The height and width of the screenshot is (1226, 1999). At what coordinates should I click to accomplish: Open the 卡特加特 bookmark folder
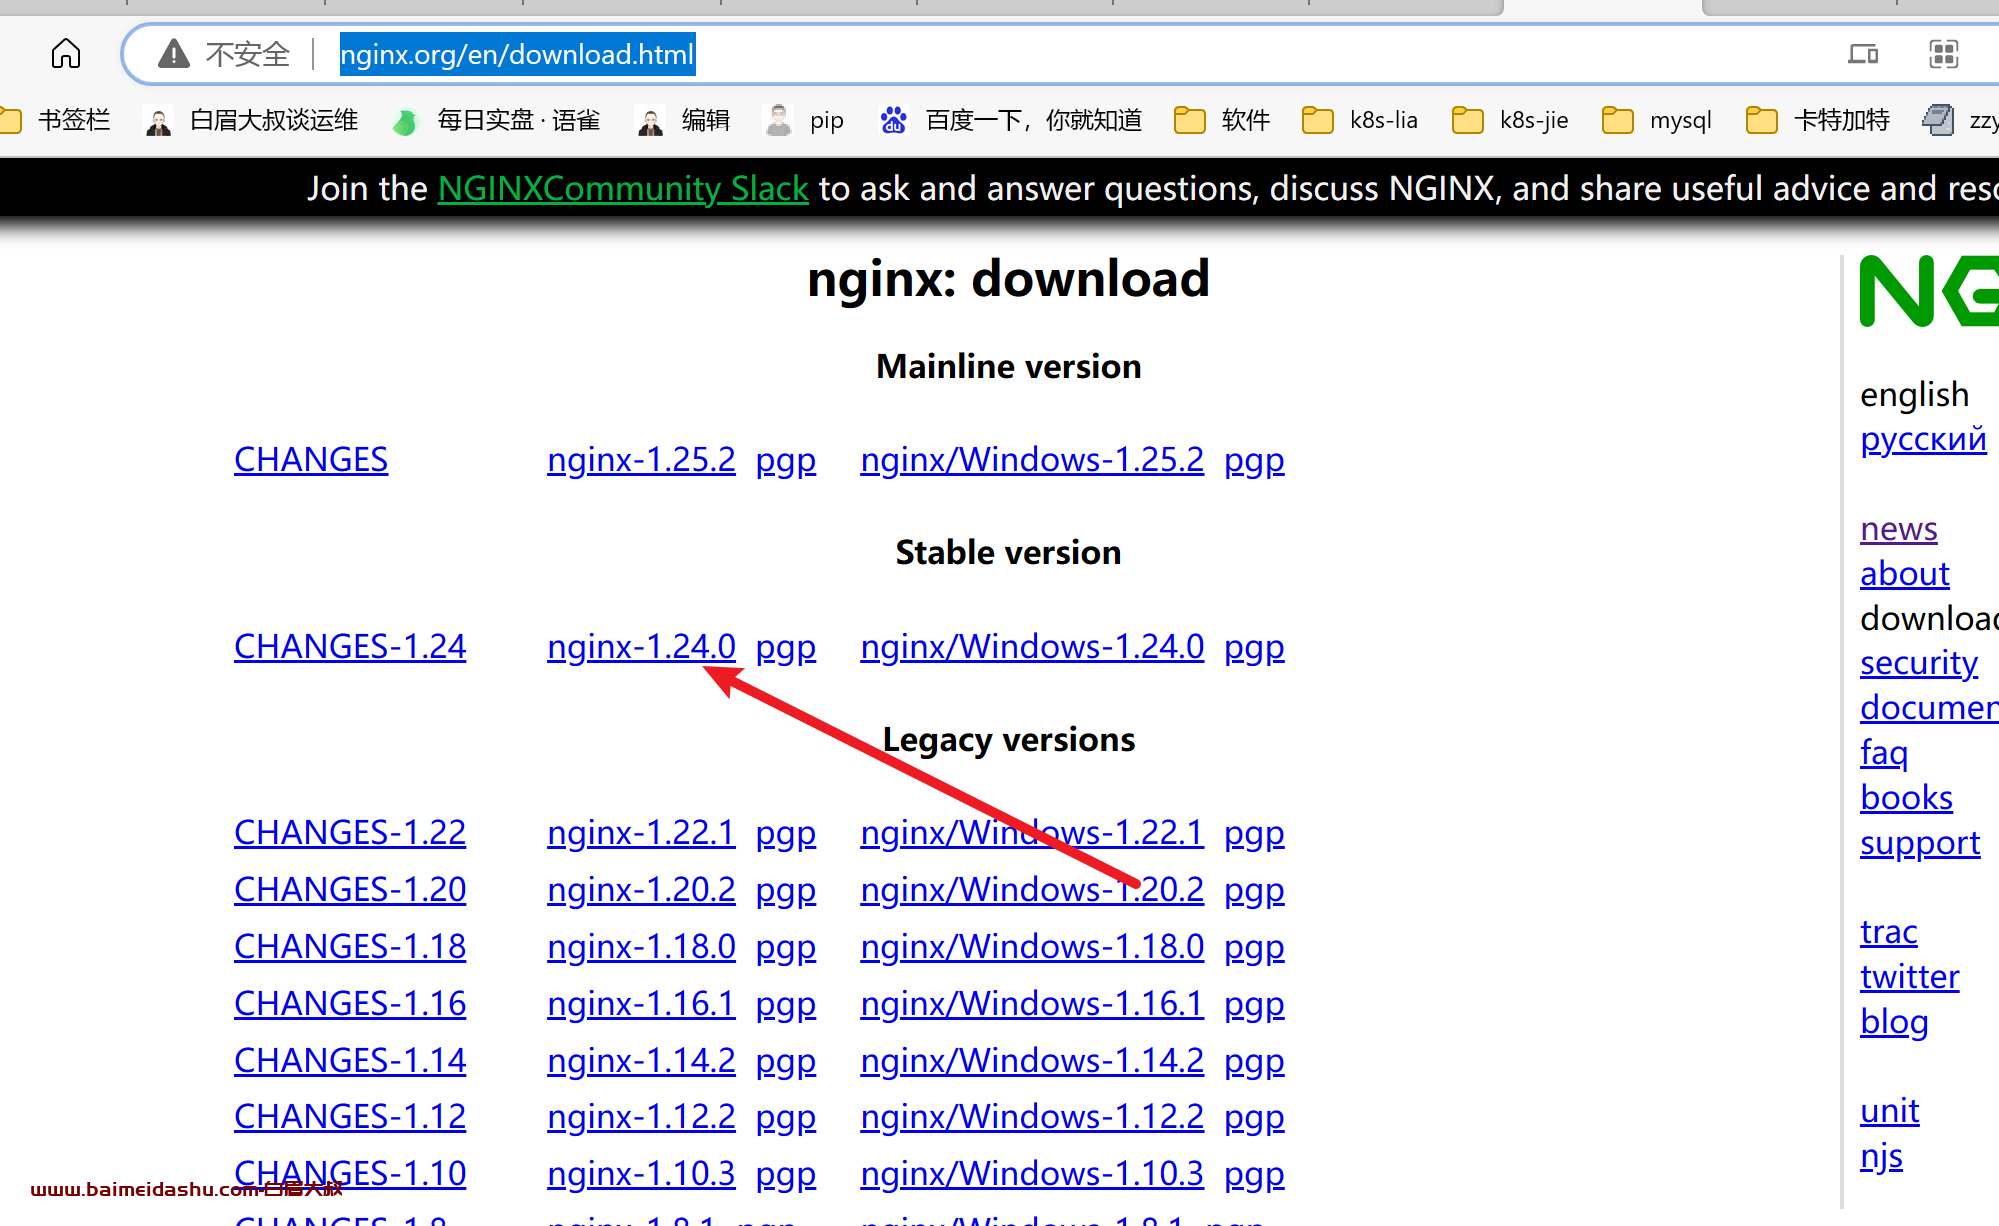1818,120
